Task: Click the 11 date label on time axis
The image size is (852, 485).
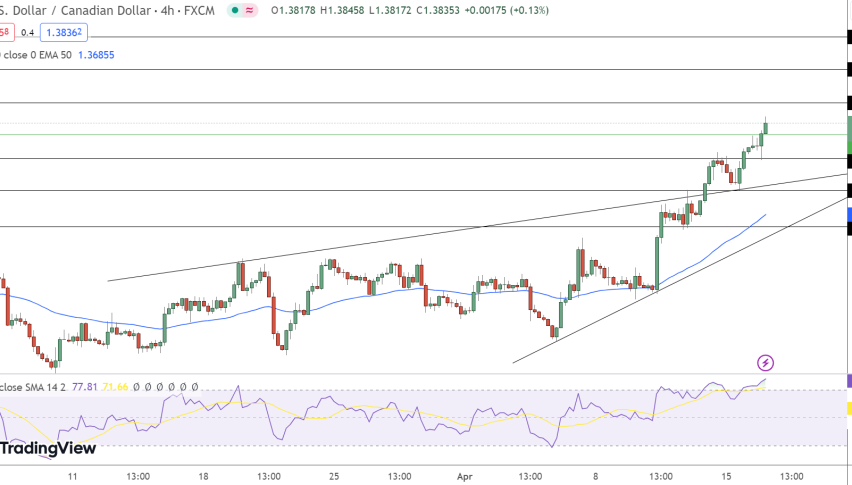Action: coord(72,476)
